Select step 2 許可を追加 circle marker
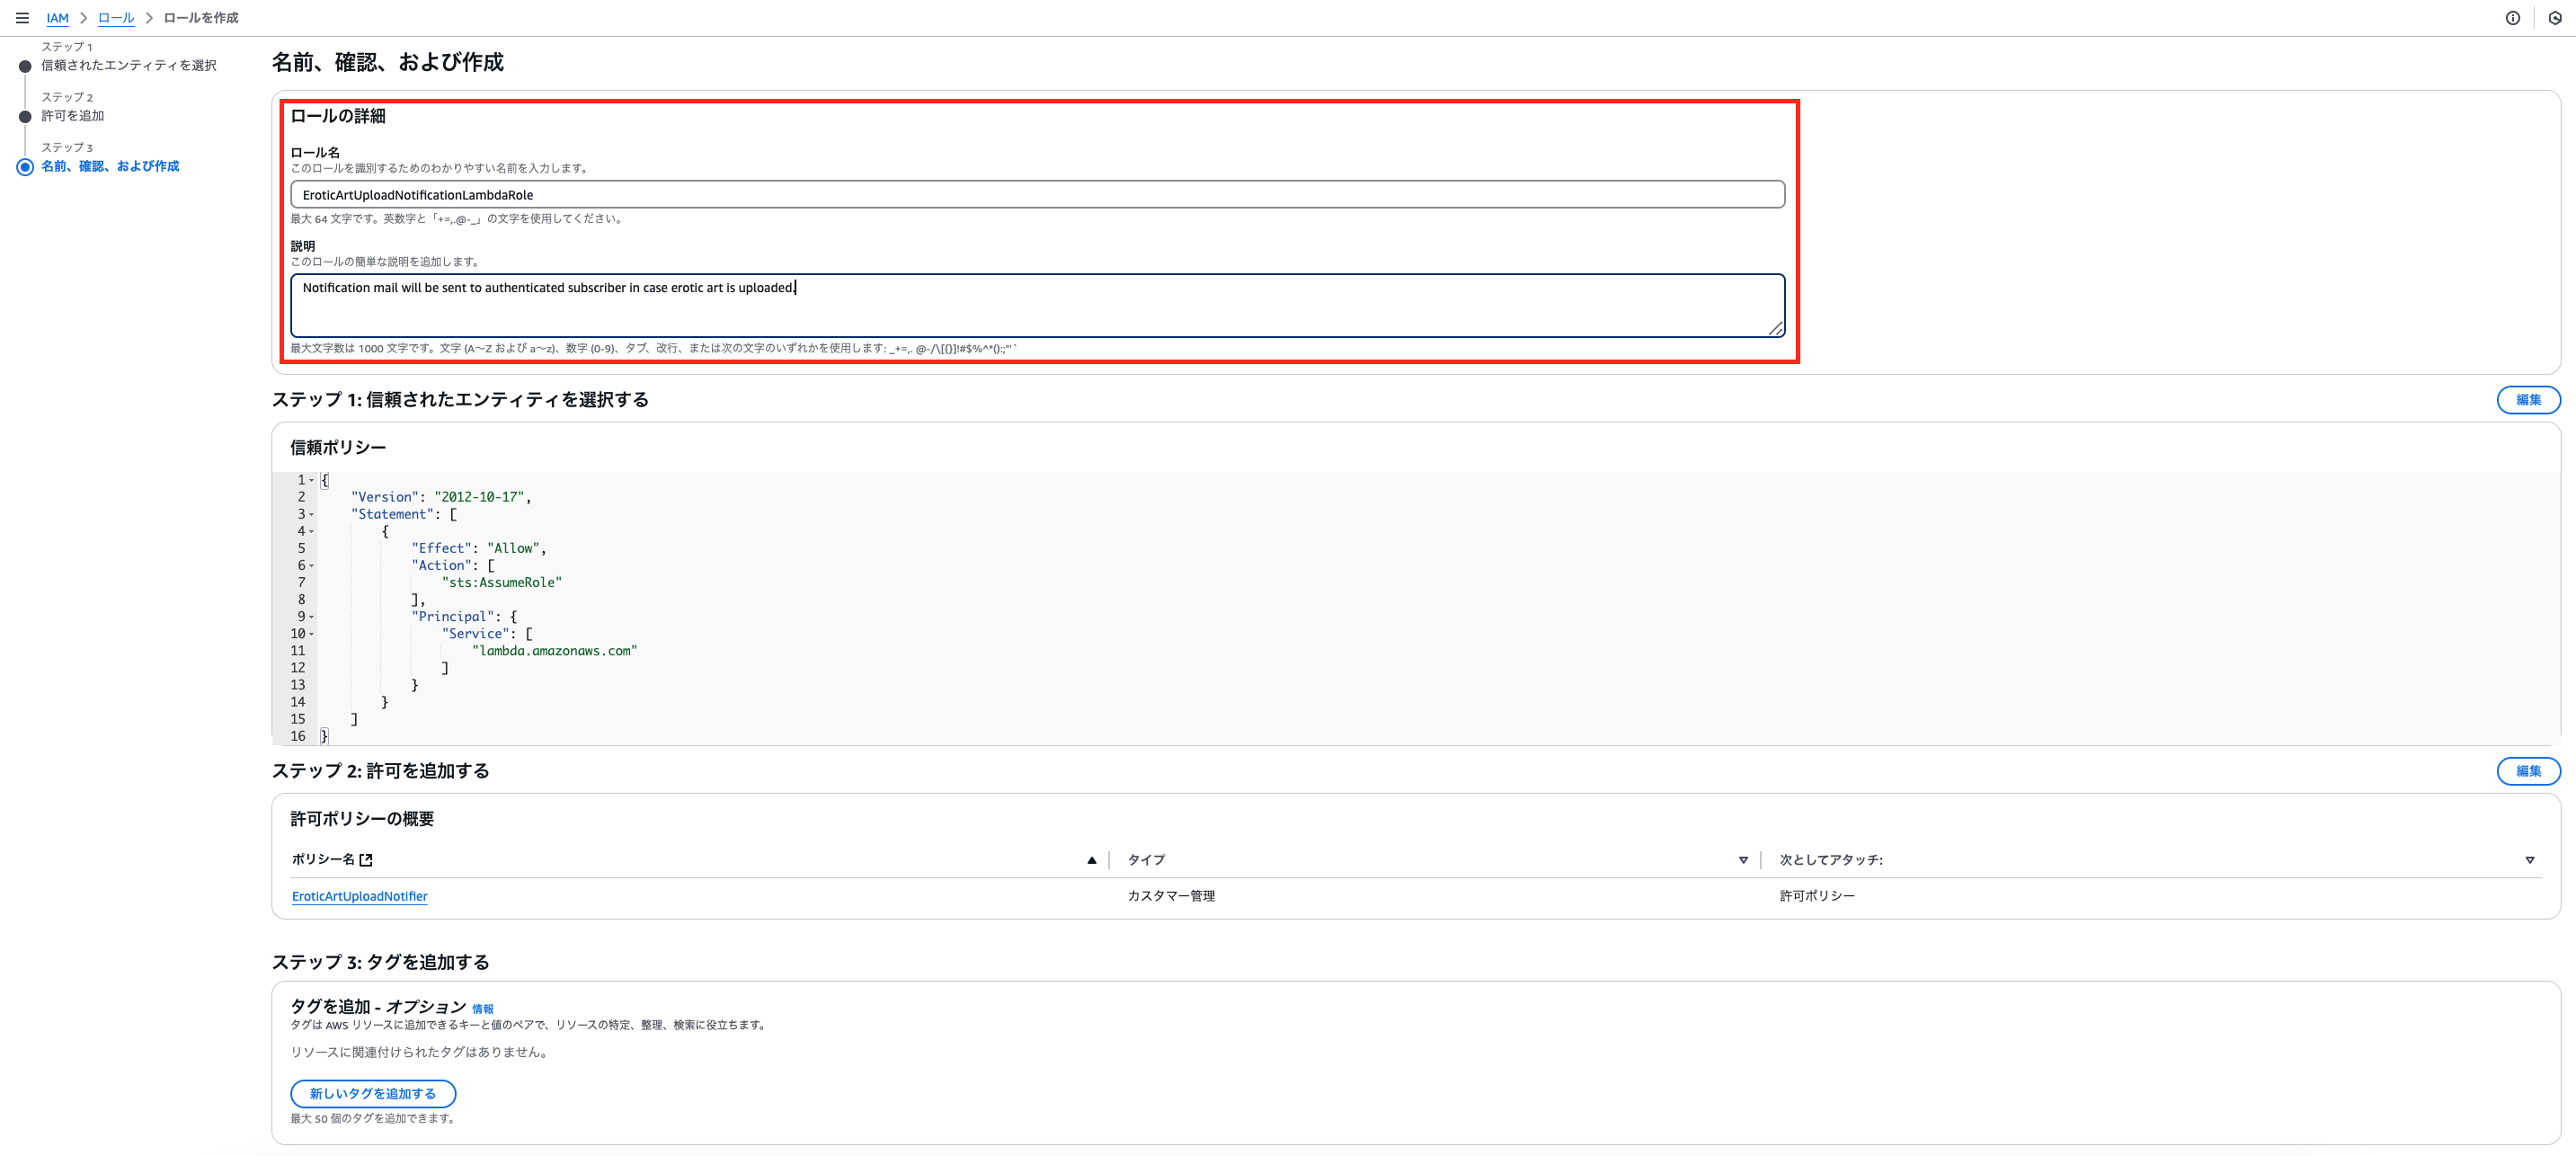The height and width of the screenshot is (1156, 2576). pos(25,117)
